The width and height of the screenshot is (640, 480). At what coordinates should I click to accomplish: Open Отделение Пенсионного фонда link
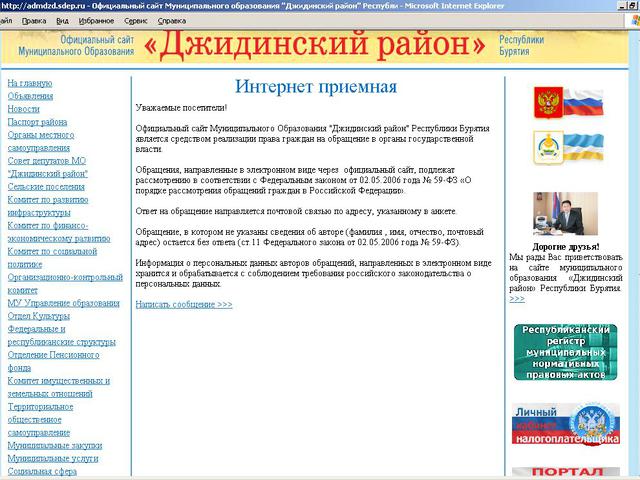click(53, 361)
